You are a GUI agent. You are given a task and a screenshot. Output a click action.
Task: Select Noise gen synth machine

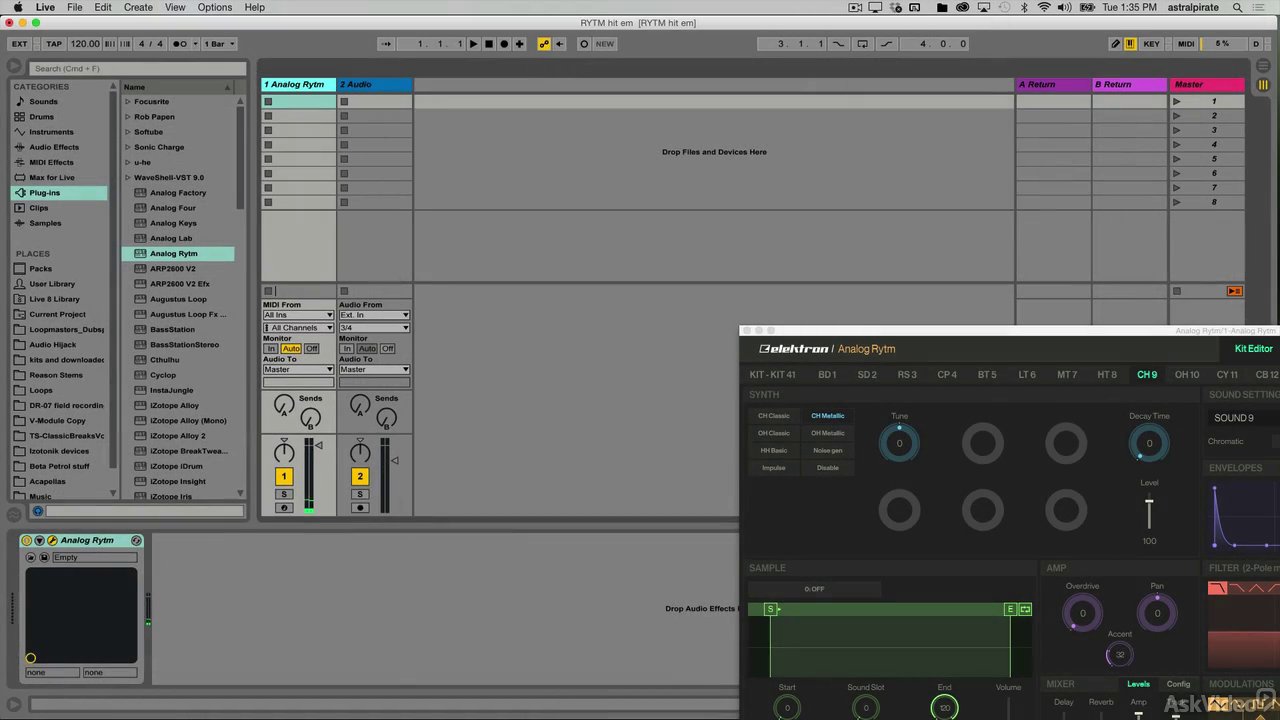pyautogui.click(x=827, y=451)
